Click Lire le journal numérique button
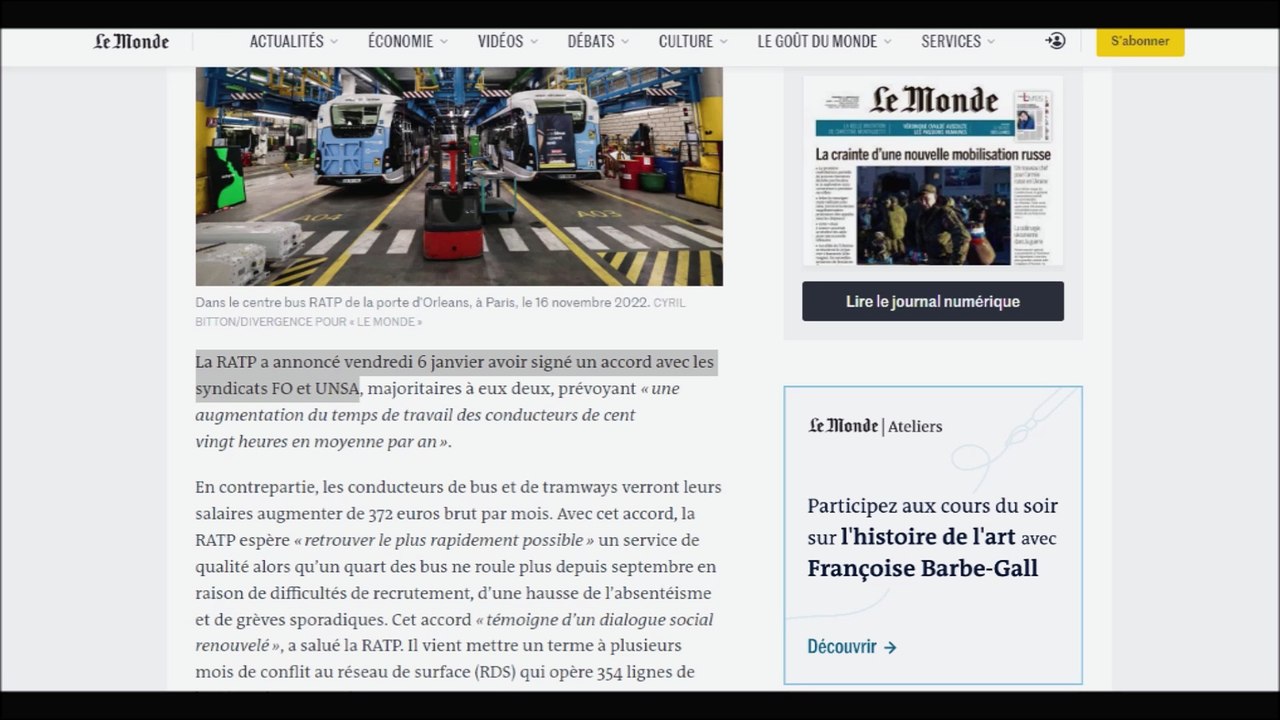 933,301
